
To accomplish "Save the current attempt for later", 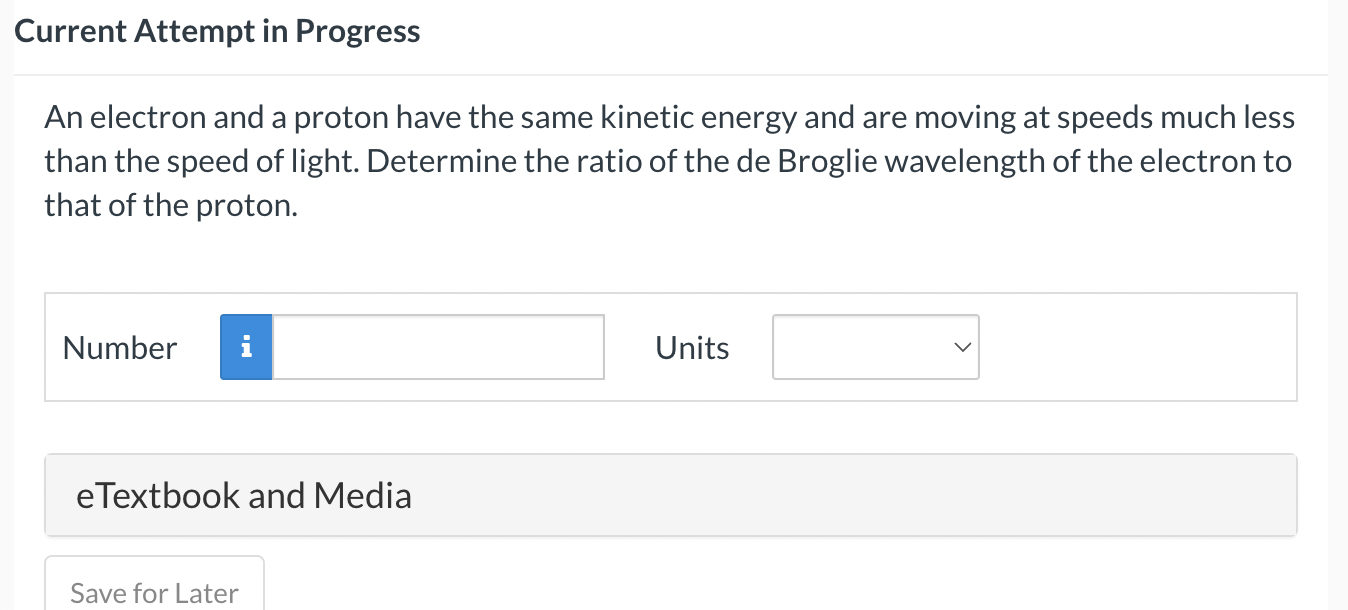I will click(154, 592).
